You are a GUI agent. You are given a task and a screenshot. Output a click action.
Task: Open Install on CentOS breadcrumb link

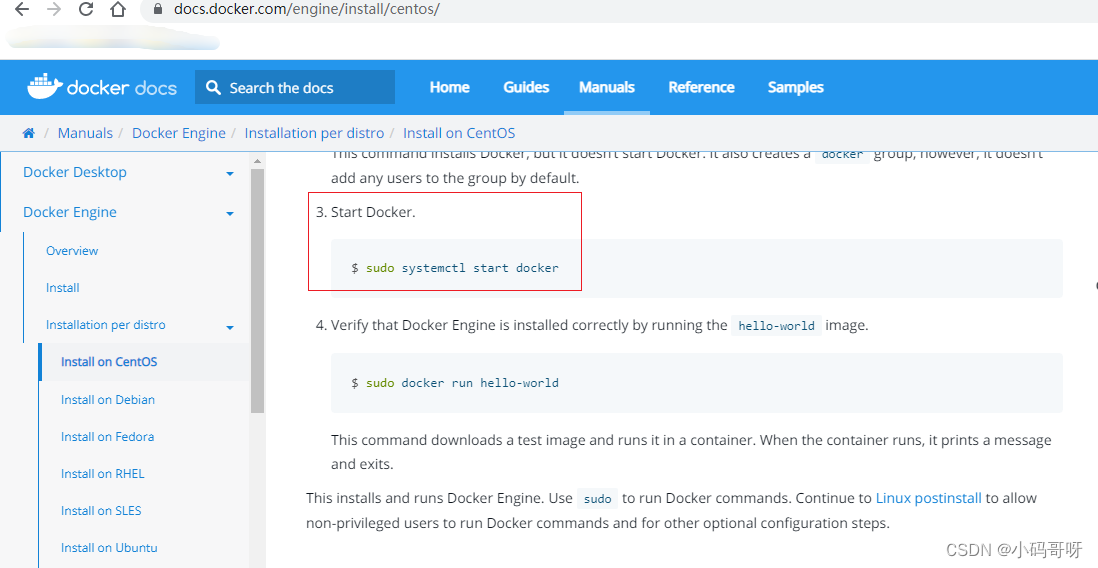click(459, 133)
